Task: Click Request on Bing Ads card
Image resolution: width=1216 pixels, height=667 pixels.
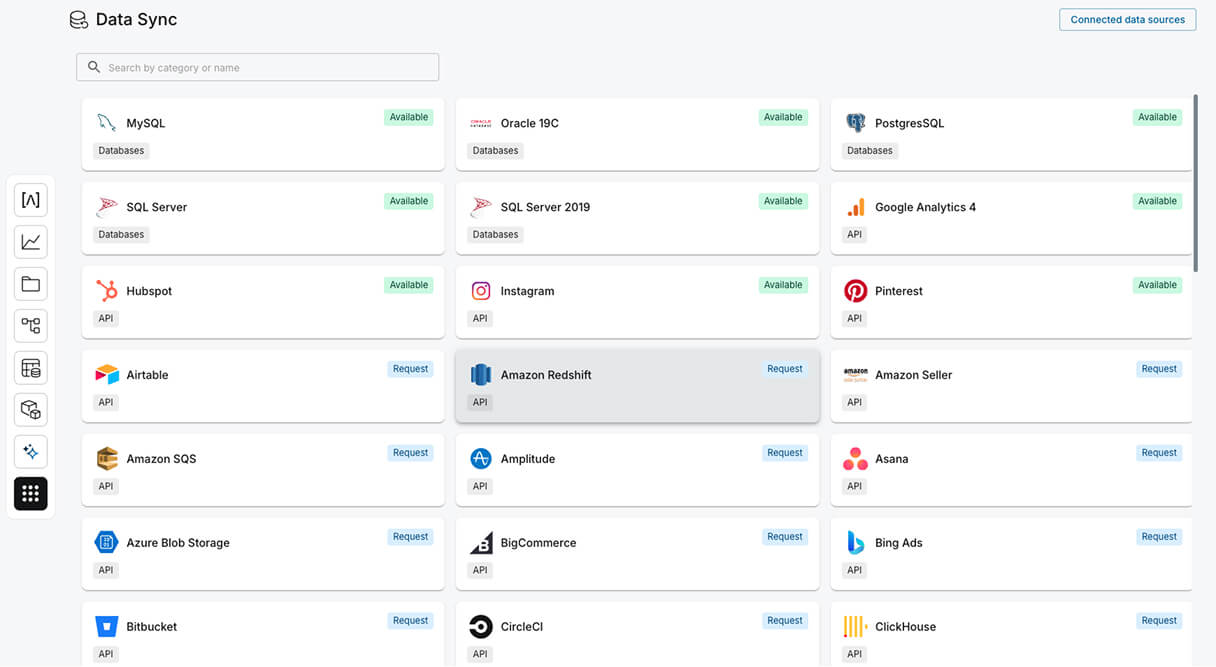Action: [1159, 537]
